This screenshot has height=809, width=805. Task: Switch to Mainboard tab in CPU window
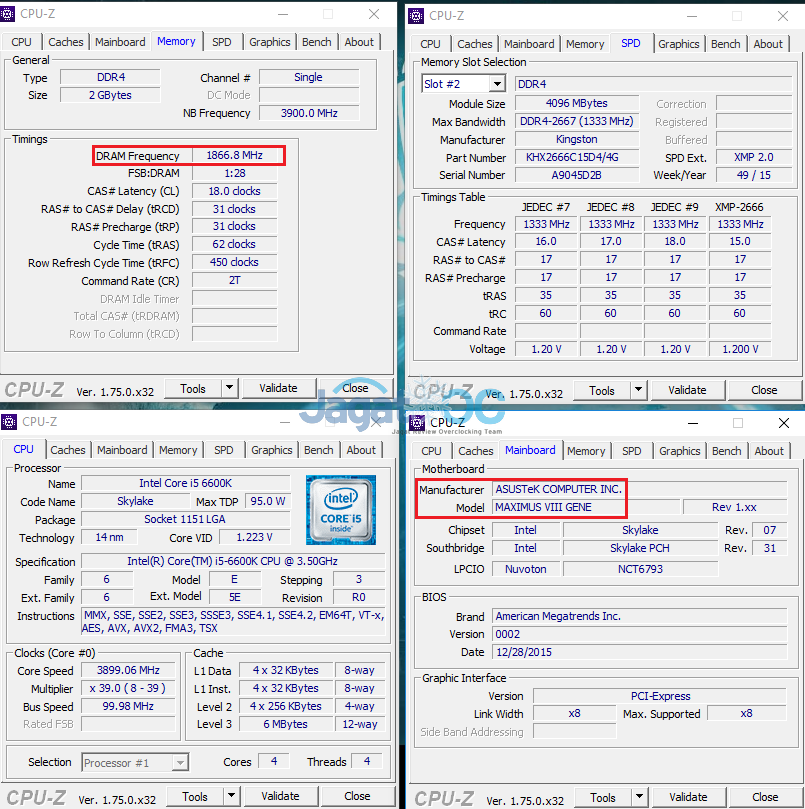[122, 450]
